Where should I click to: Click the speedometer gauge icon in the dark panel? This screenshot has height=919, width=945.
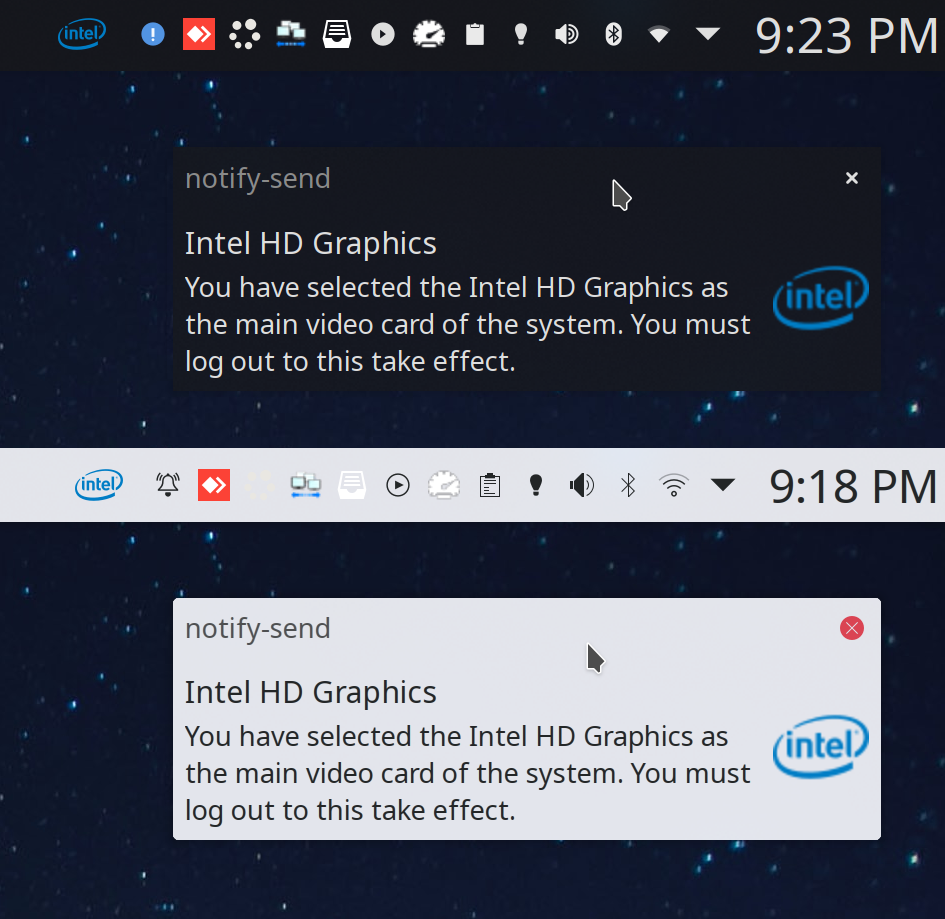(x=429, y=34)
